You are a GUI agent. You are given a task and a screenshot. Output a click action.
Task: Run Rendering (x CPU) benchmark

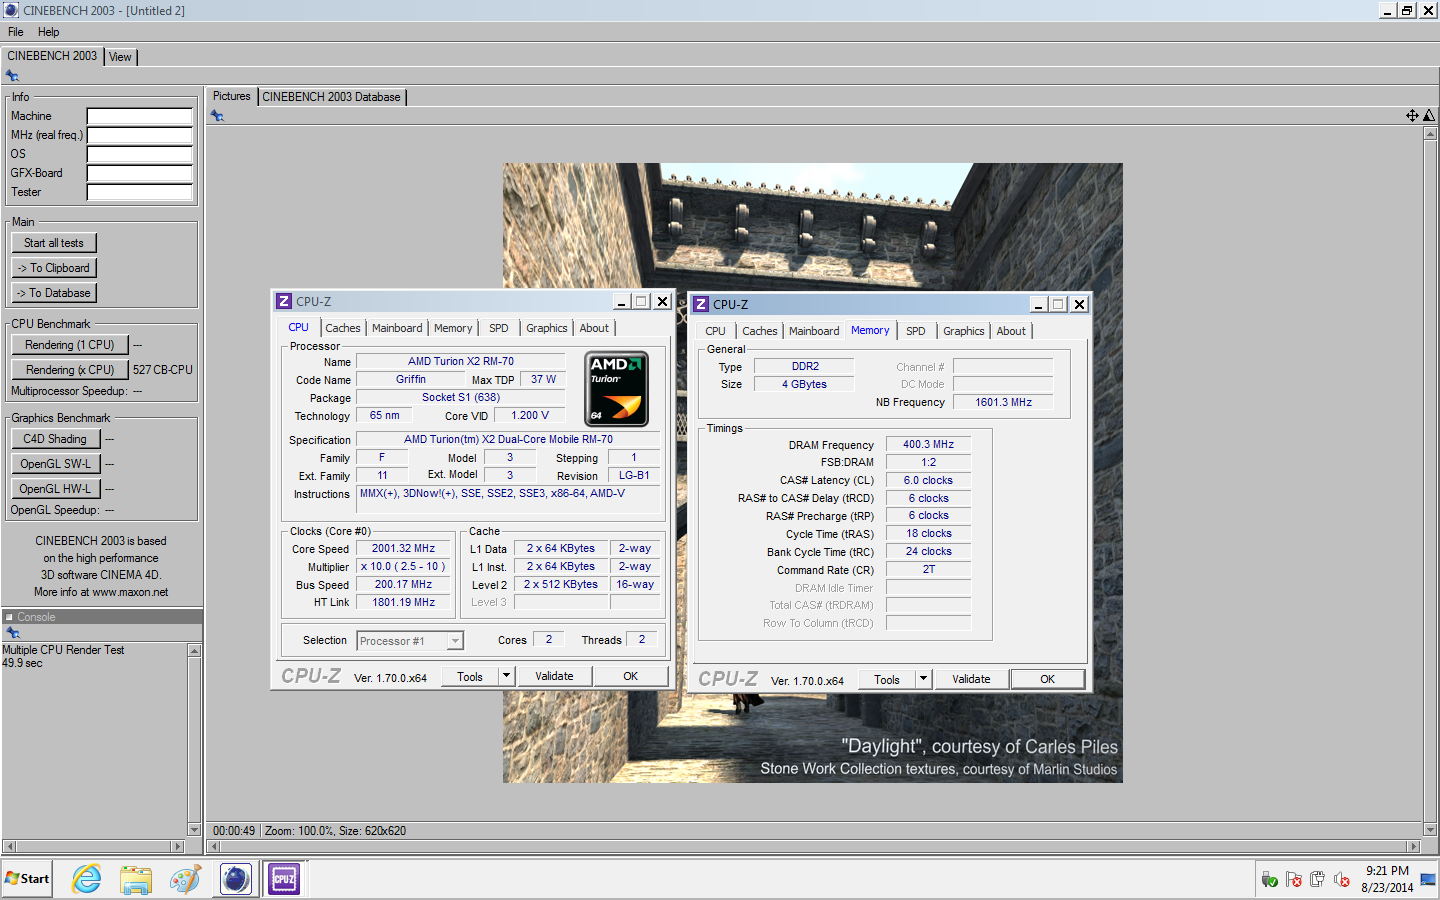tap(70, 370)
